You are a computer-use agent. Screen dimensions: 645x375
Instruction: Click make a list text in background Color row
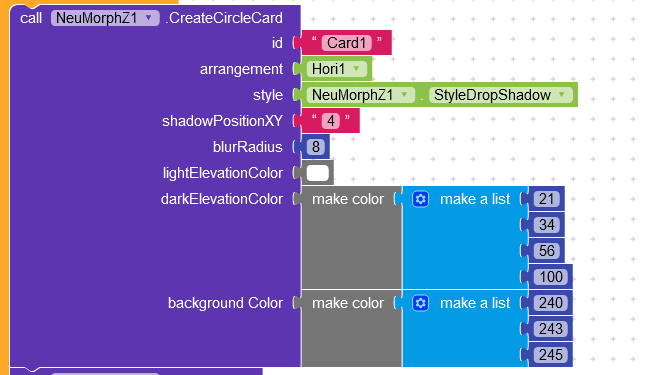(x=475, y=303)
